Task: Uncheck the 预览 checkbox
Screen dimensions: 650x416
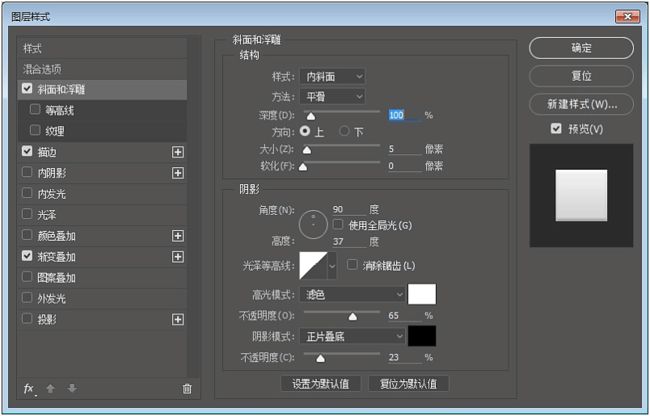Action: (x=556, y=128)
